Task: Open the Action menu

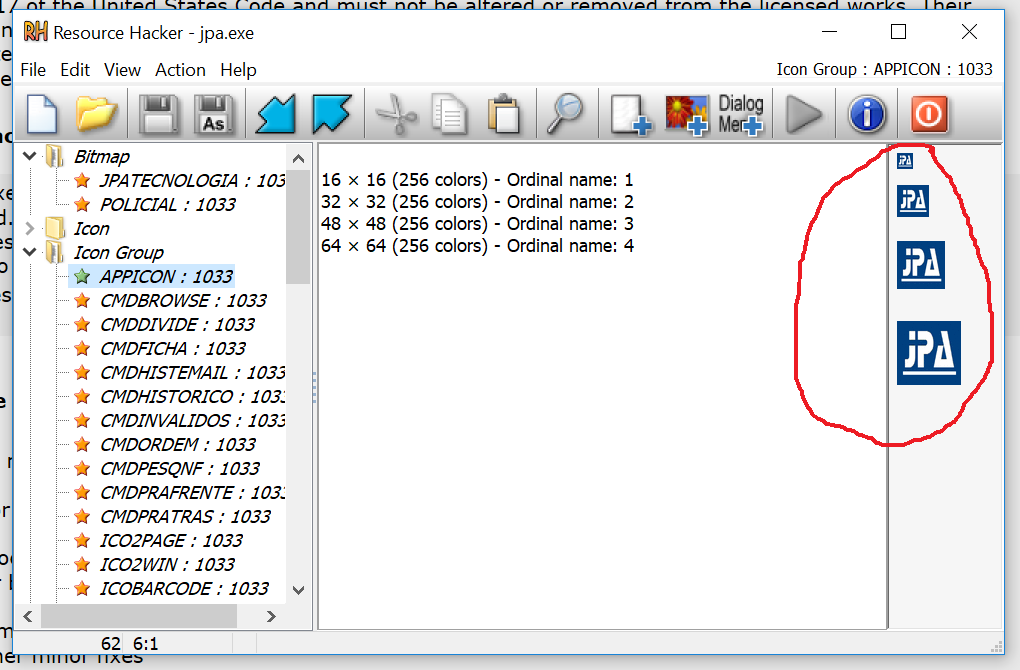Action: pos(180,70)
